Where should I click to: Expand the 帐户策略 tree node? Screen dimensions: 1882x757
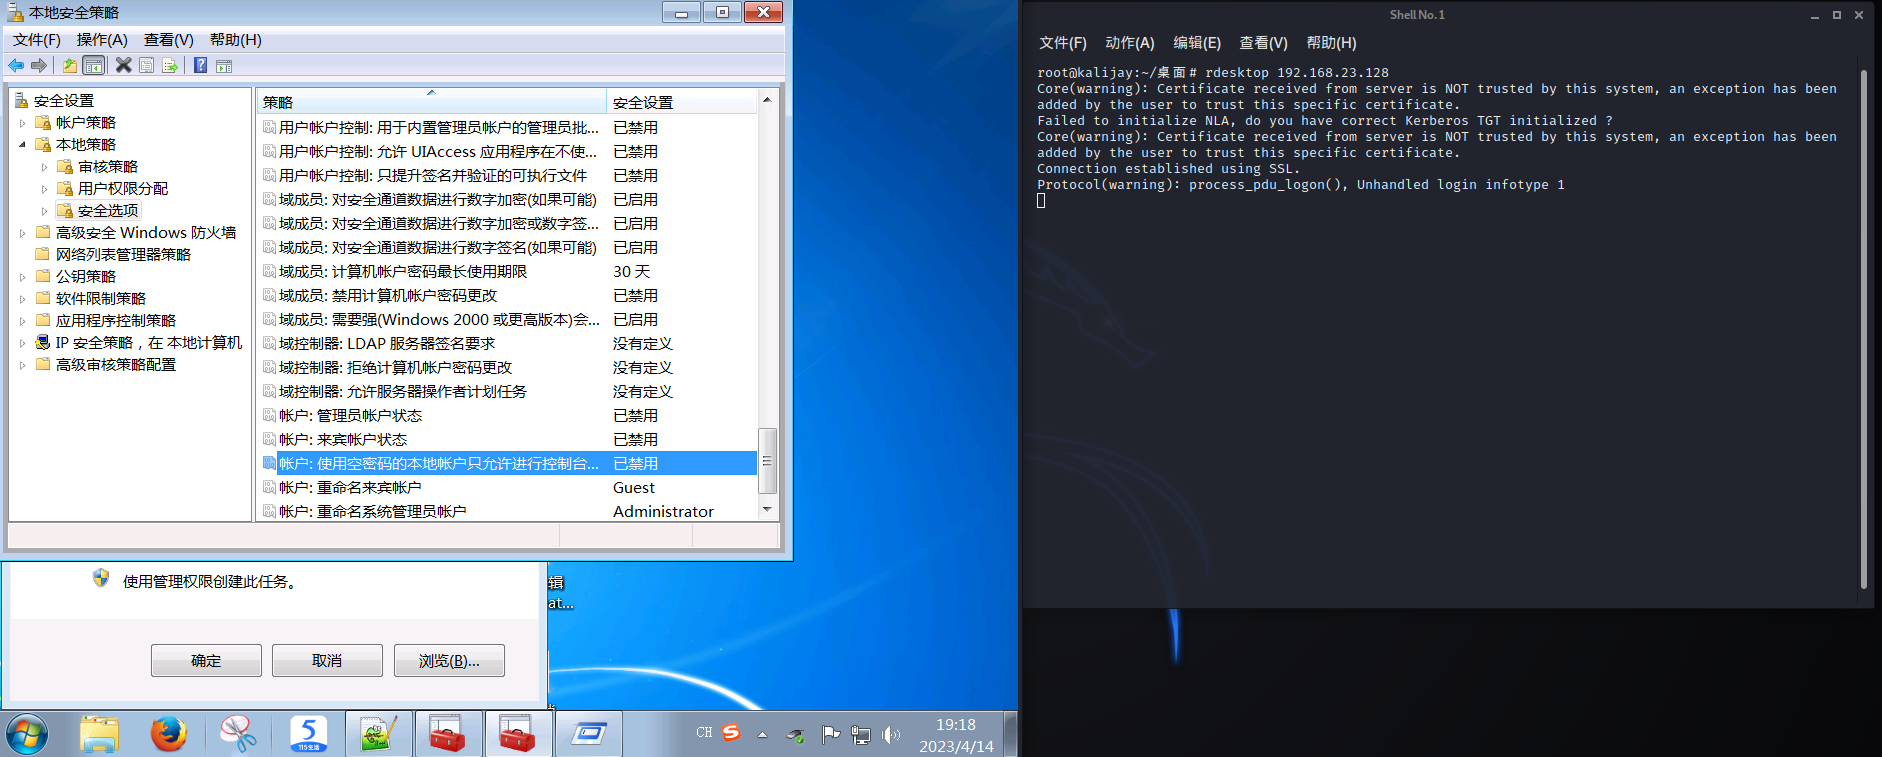(23, 123)
